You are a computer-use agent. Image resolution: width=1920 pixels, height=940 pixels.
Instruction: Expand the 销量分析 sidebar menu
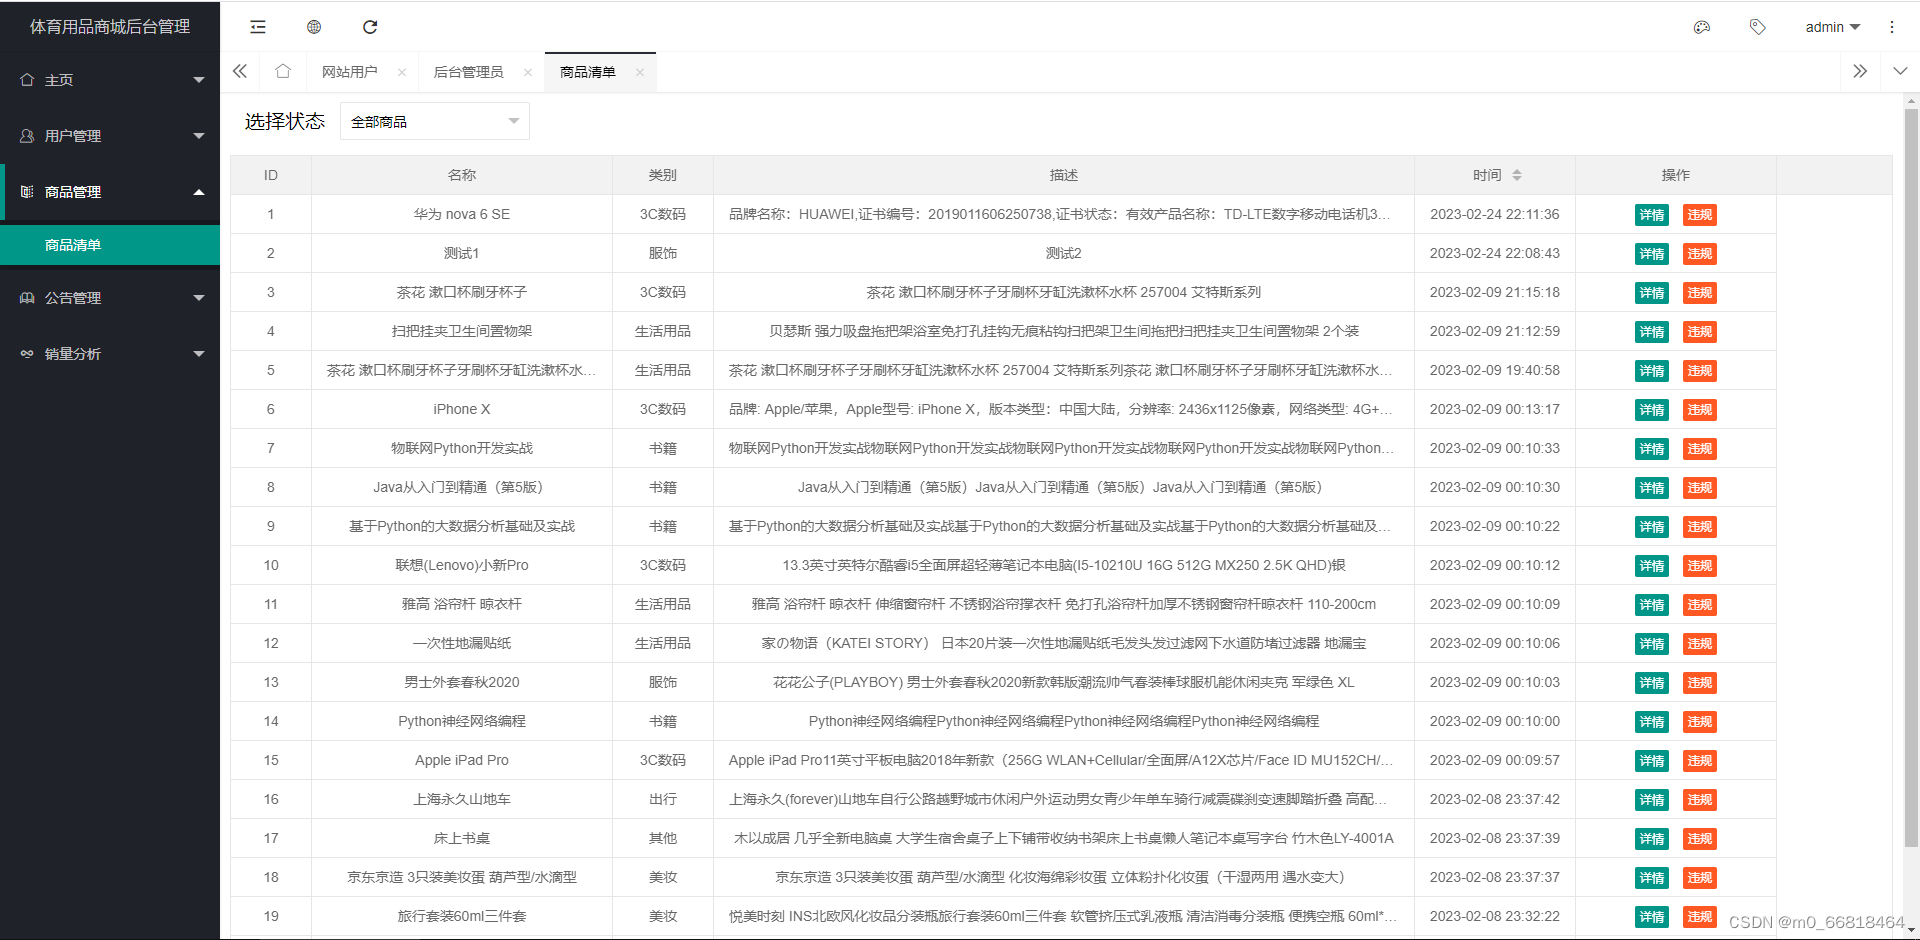110,354
